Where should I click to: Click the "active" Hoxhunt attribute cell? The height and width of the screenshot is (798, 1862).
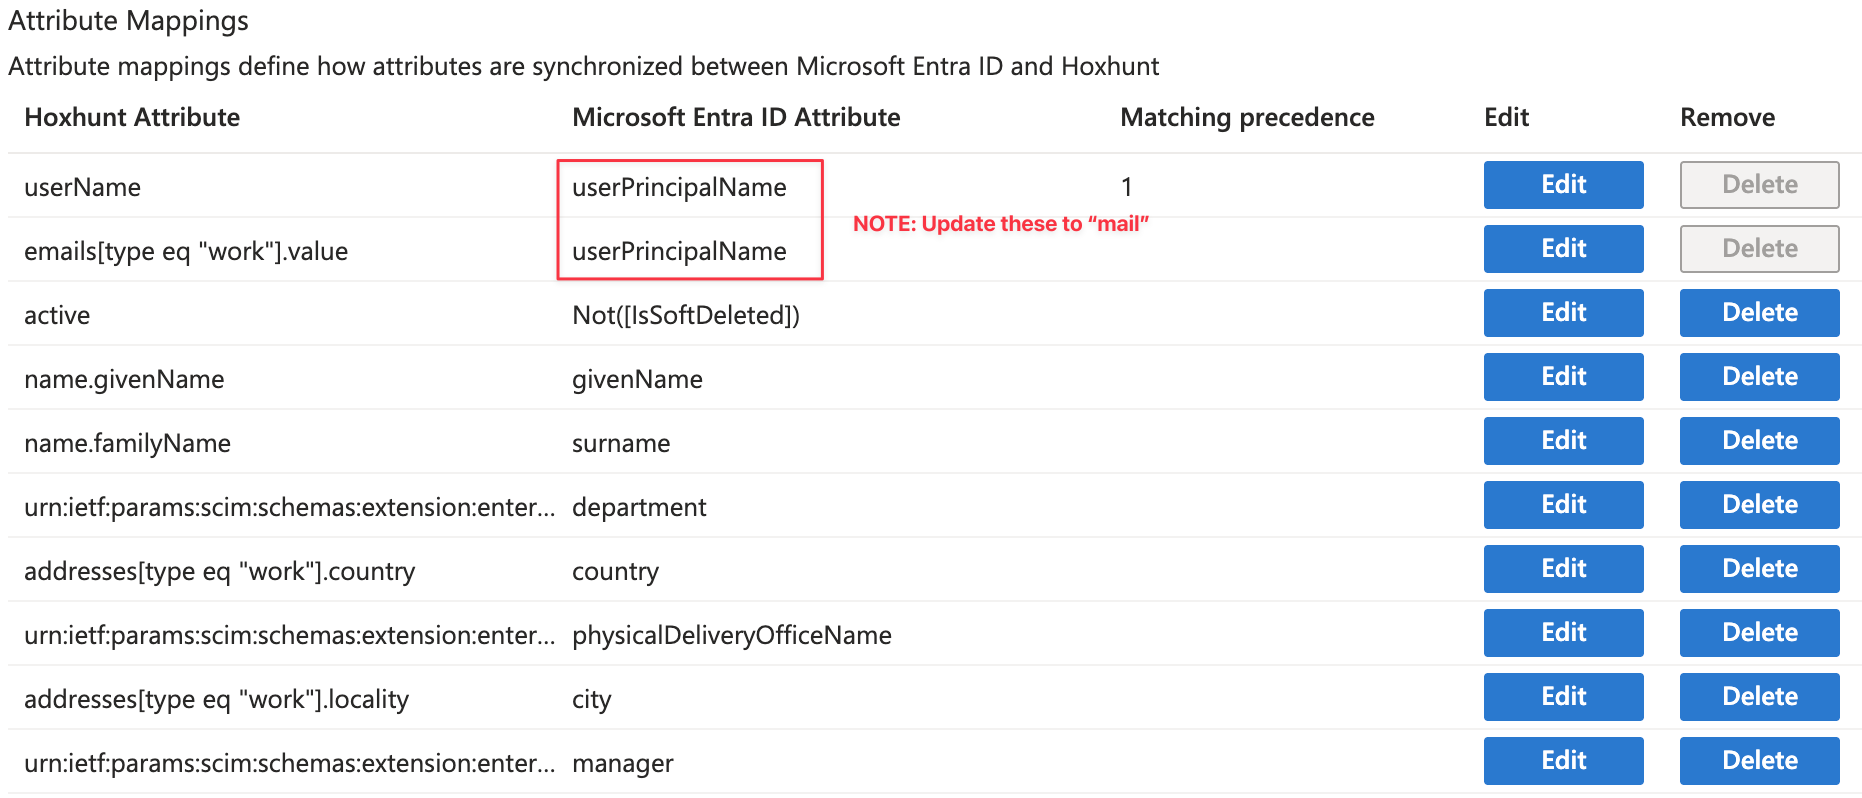pos(57,315)
